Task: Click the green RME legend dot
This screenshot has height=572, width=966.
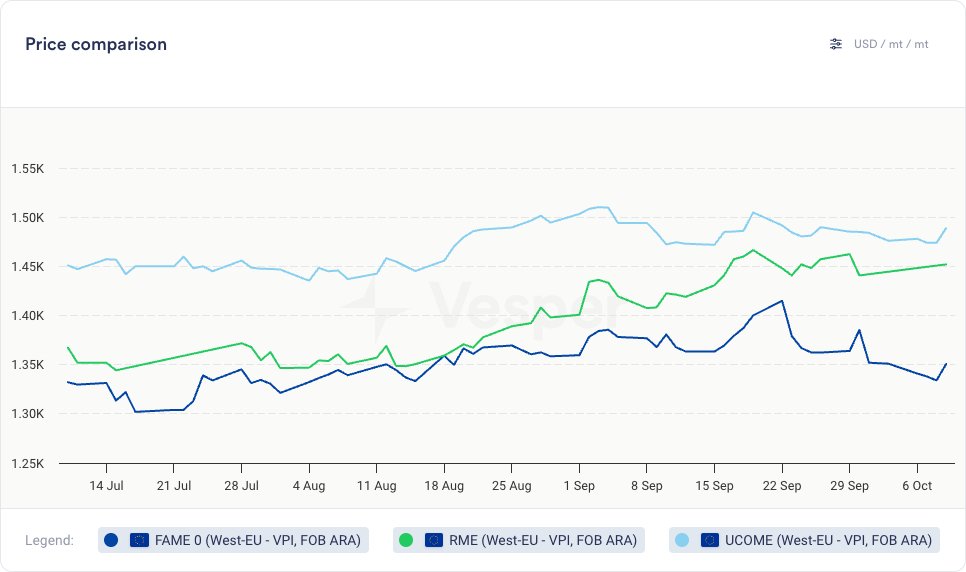Action: point(406,540)
